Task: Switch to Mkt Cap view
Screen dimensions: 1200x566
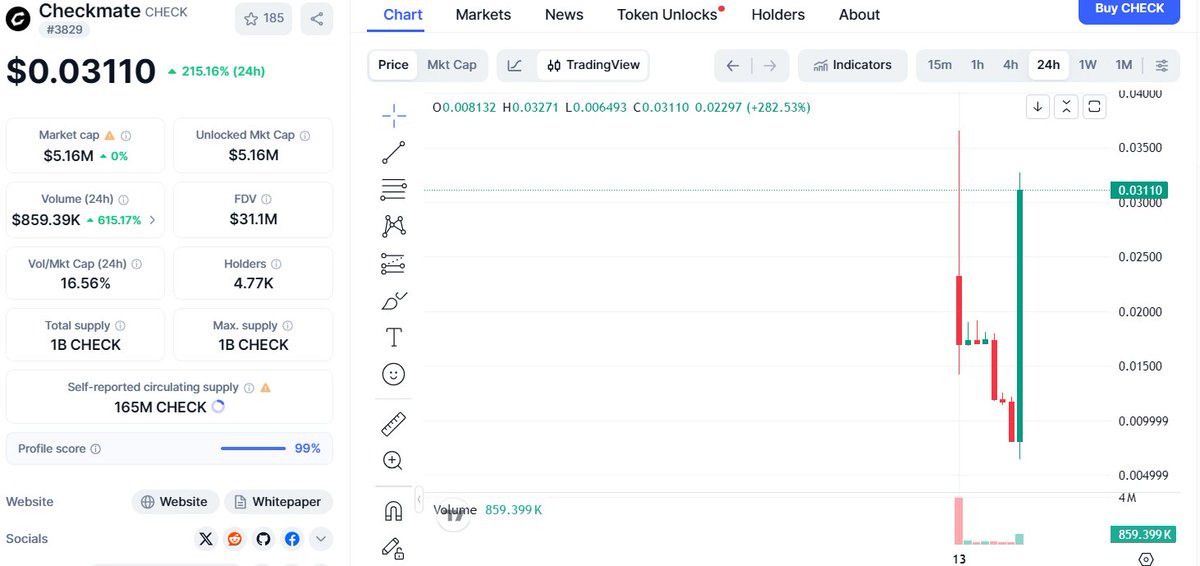Action: pos(452,65)
